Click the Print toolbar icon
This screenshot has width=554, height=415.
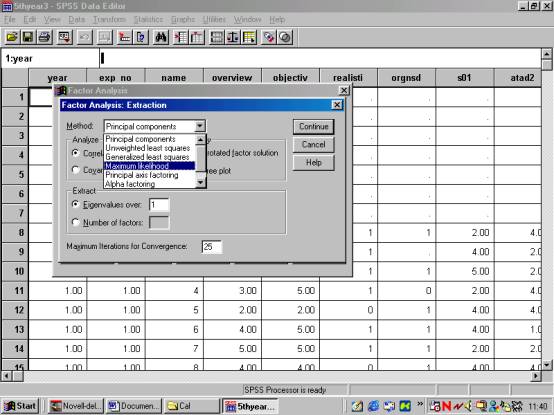coord(45,37)
